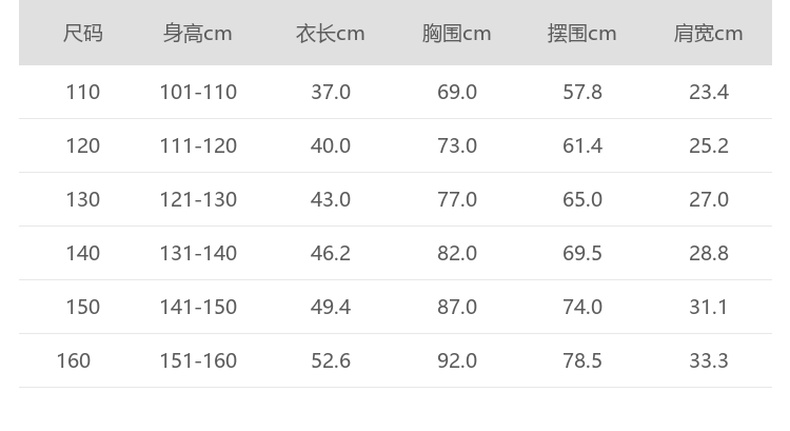Click the 92.0 chest measurement value
This screenshot has width=790, height=431.
pos(457,361)
